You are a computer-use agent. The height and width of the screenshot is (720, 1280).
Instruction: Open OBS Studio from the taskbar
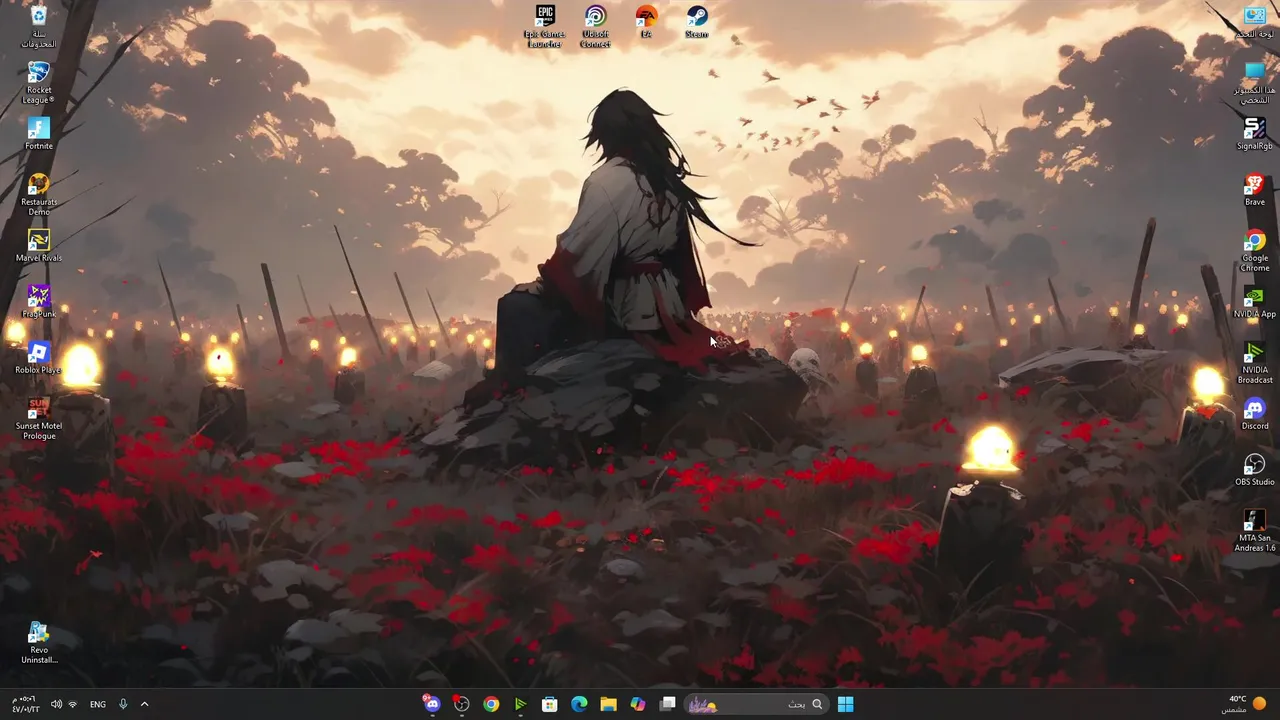coord(461,704)
